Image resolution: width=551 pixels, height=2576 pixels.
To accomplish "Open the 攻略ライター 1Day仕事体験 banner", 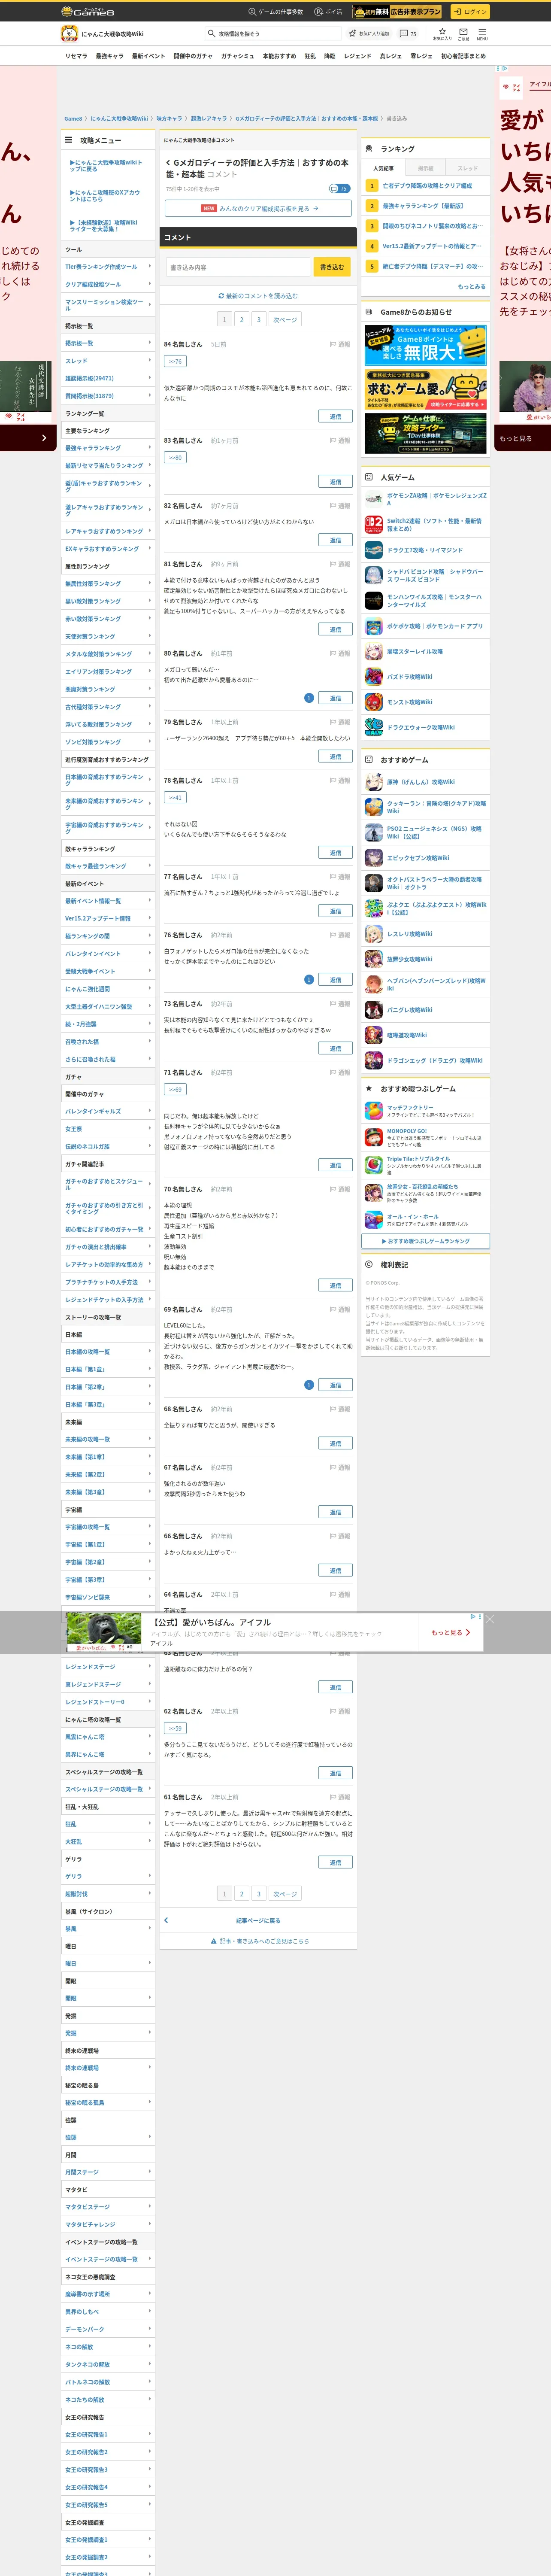I will pos(426,433).
